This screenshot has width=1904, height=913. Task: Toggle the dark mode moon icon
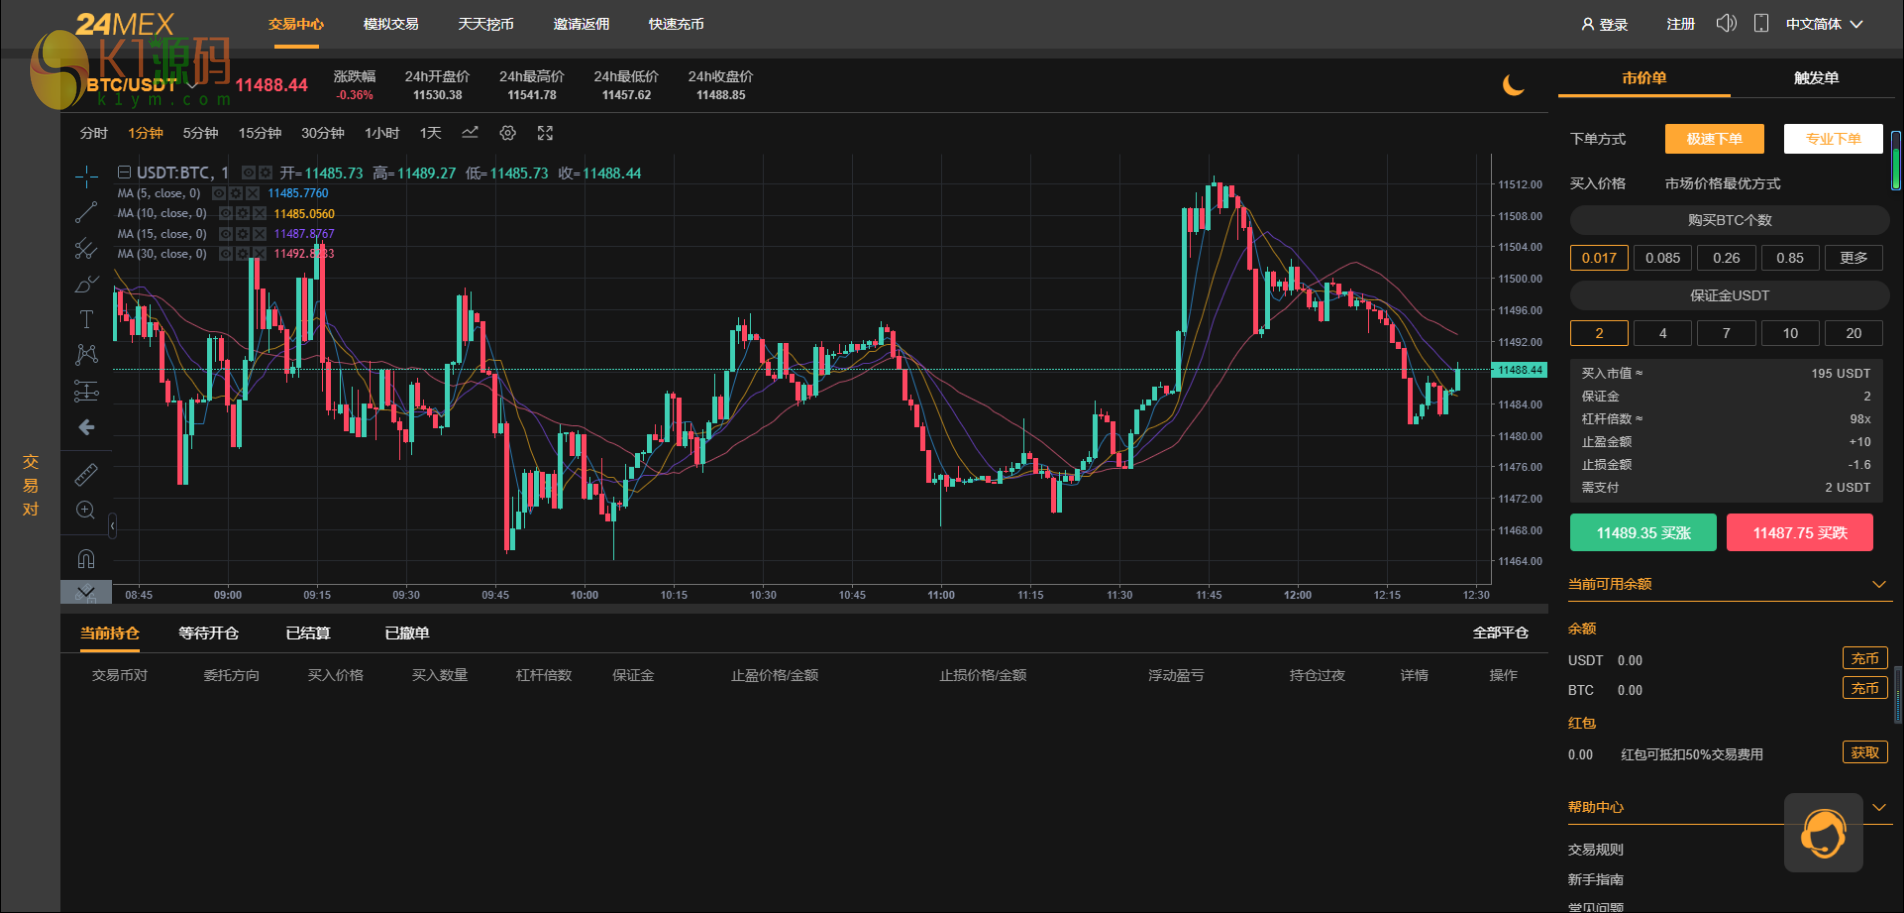coord(1513,86)
